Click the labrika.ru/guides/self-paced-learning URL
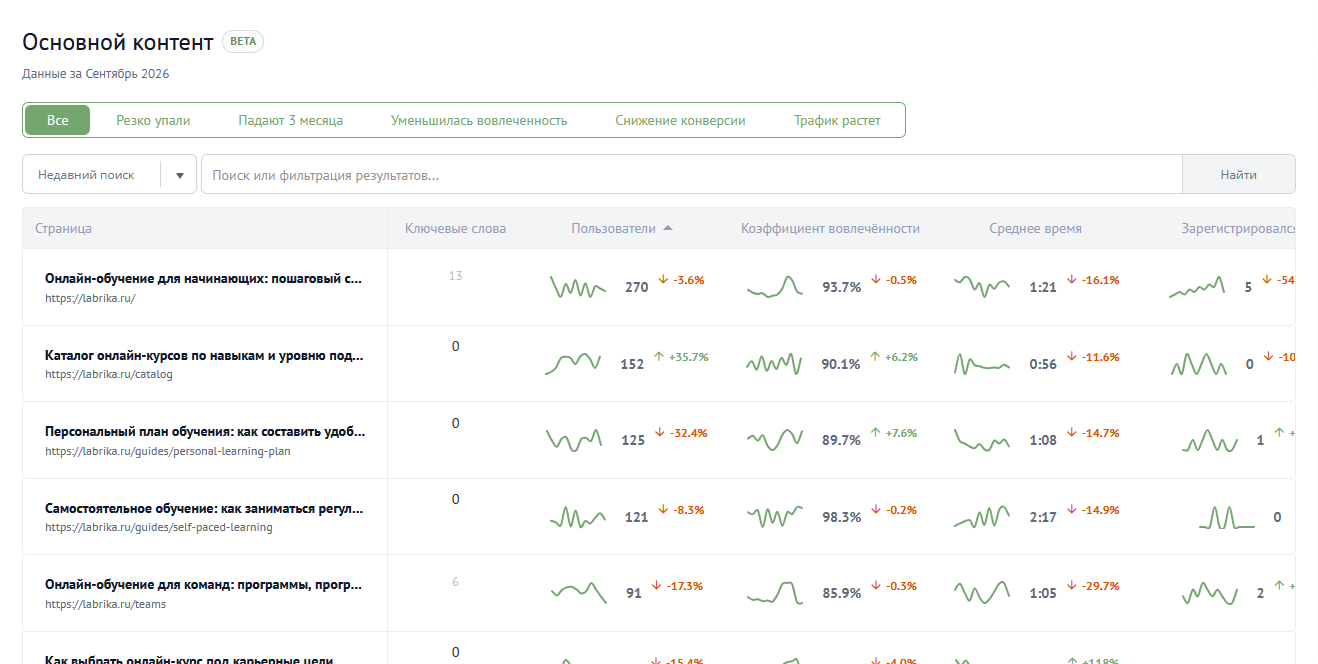This screenshot has width=1318, height=664. click(158, 528)
